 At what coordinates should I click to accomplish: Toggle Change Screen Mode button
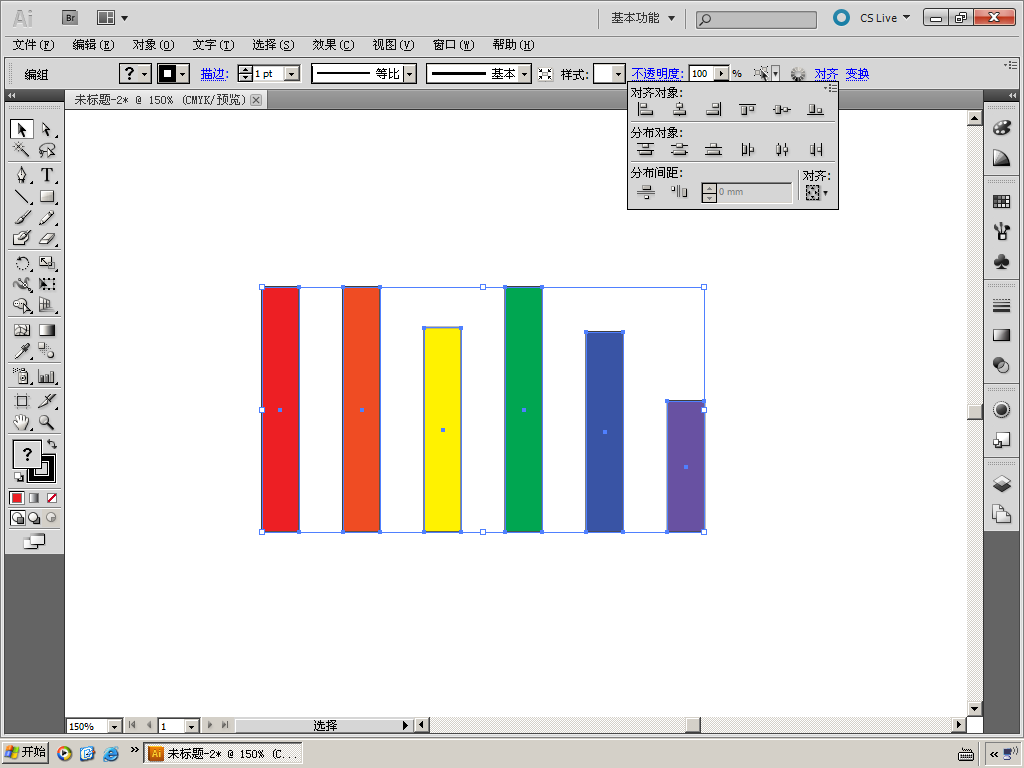[34, 541]
